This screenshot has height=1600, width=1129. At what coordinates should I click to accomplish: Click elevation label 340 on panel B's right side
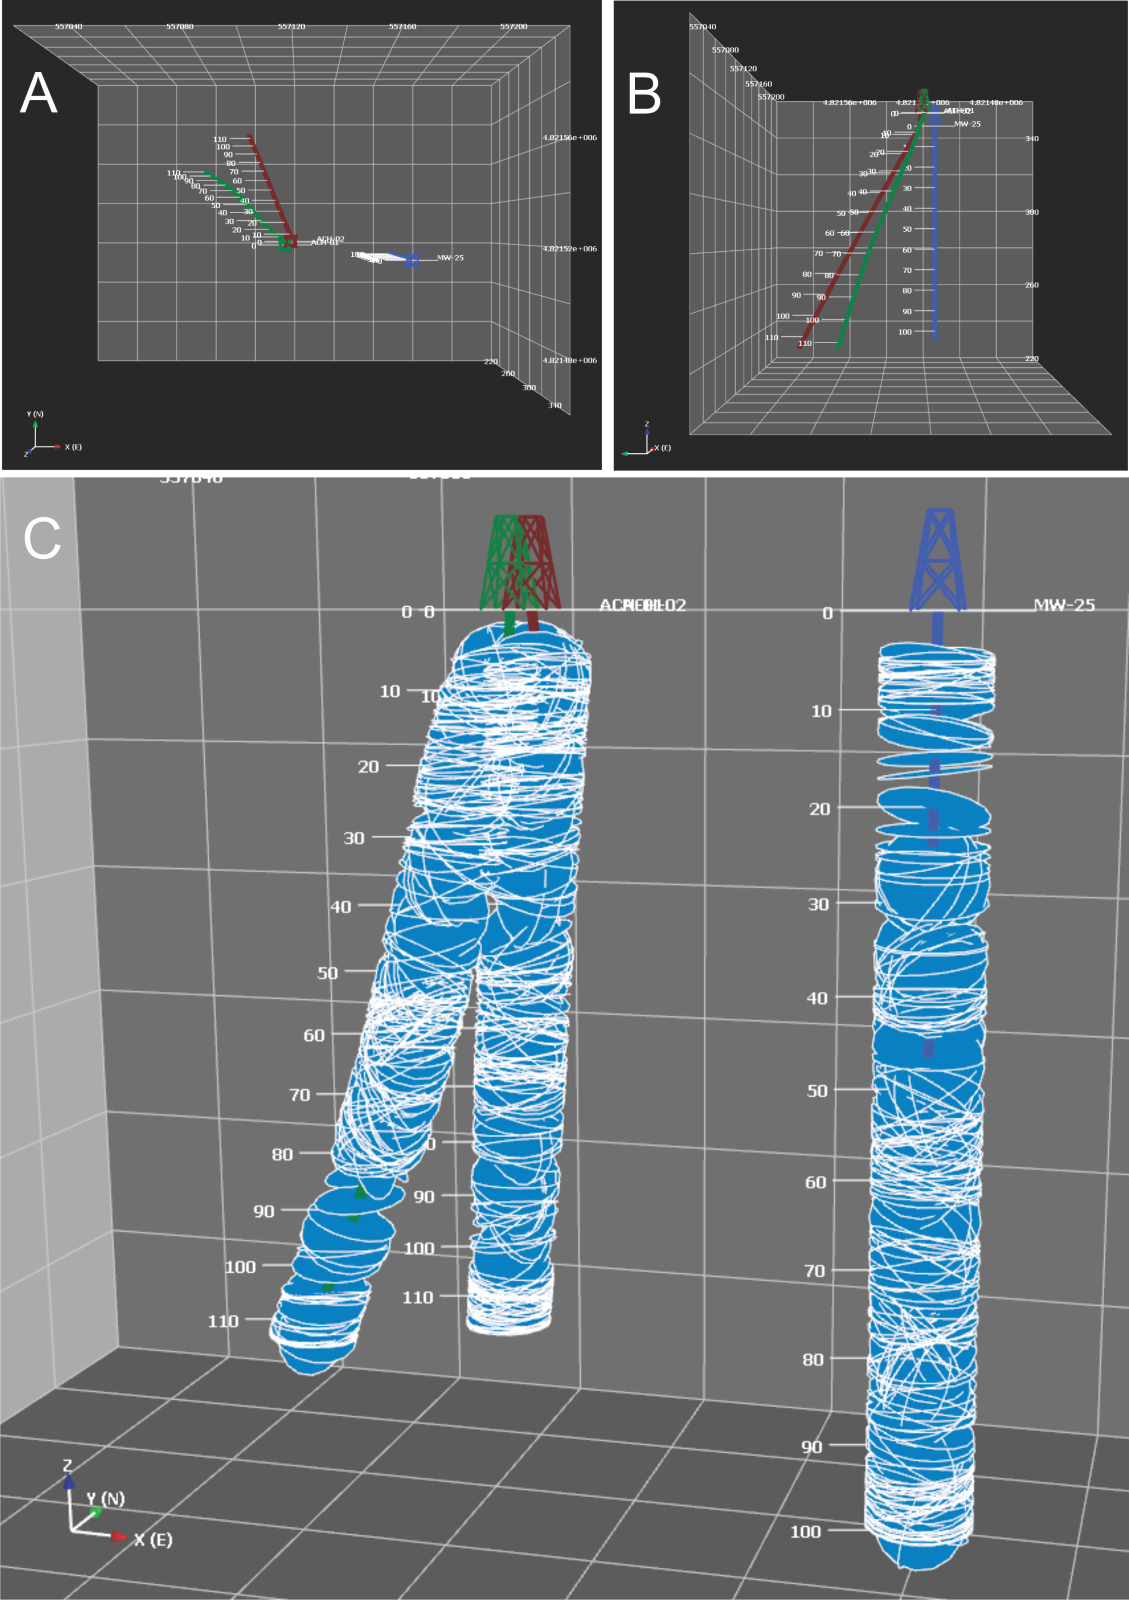click(x=1031, y=139)
